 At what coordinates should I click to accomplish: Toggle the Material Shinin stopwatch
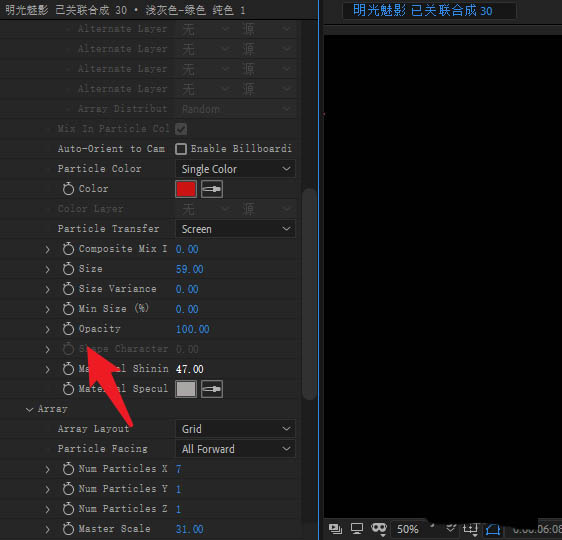click(68, 369)
